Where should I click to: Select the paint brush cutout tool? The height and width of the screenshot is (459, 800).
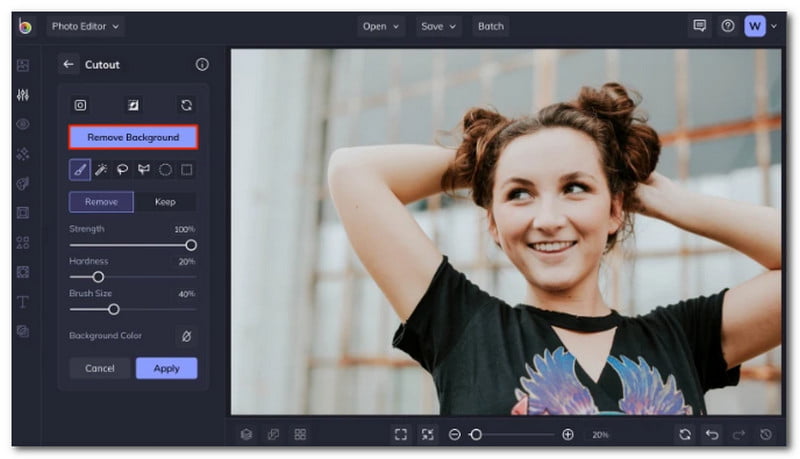click(80, 170)
